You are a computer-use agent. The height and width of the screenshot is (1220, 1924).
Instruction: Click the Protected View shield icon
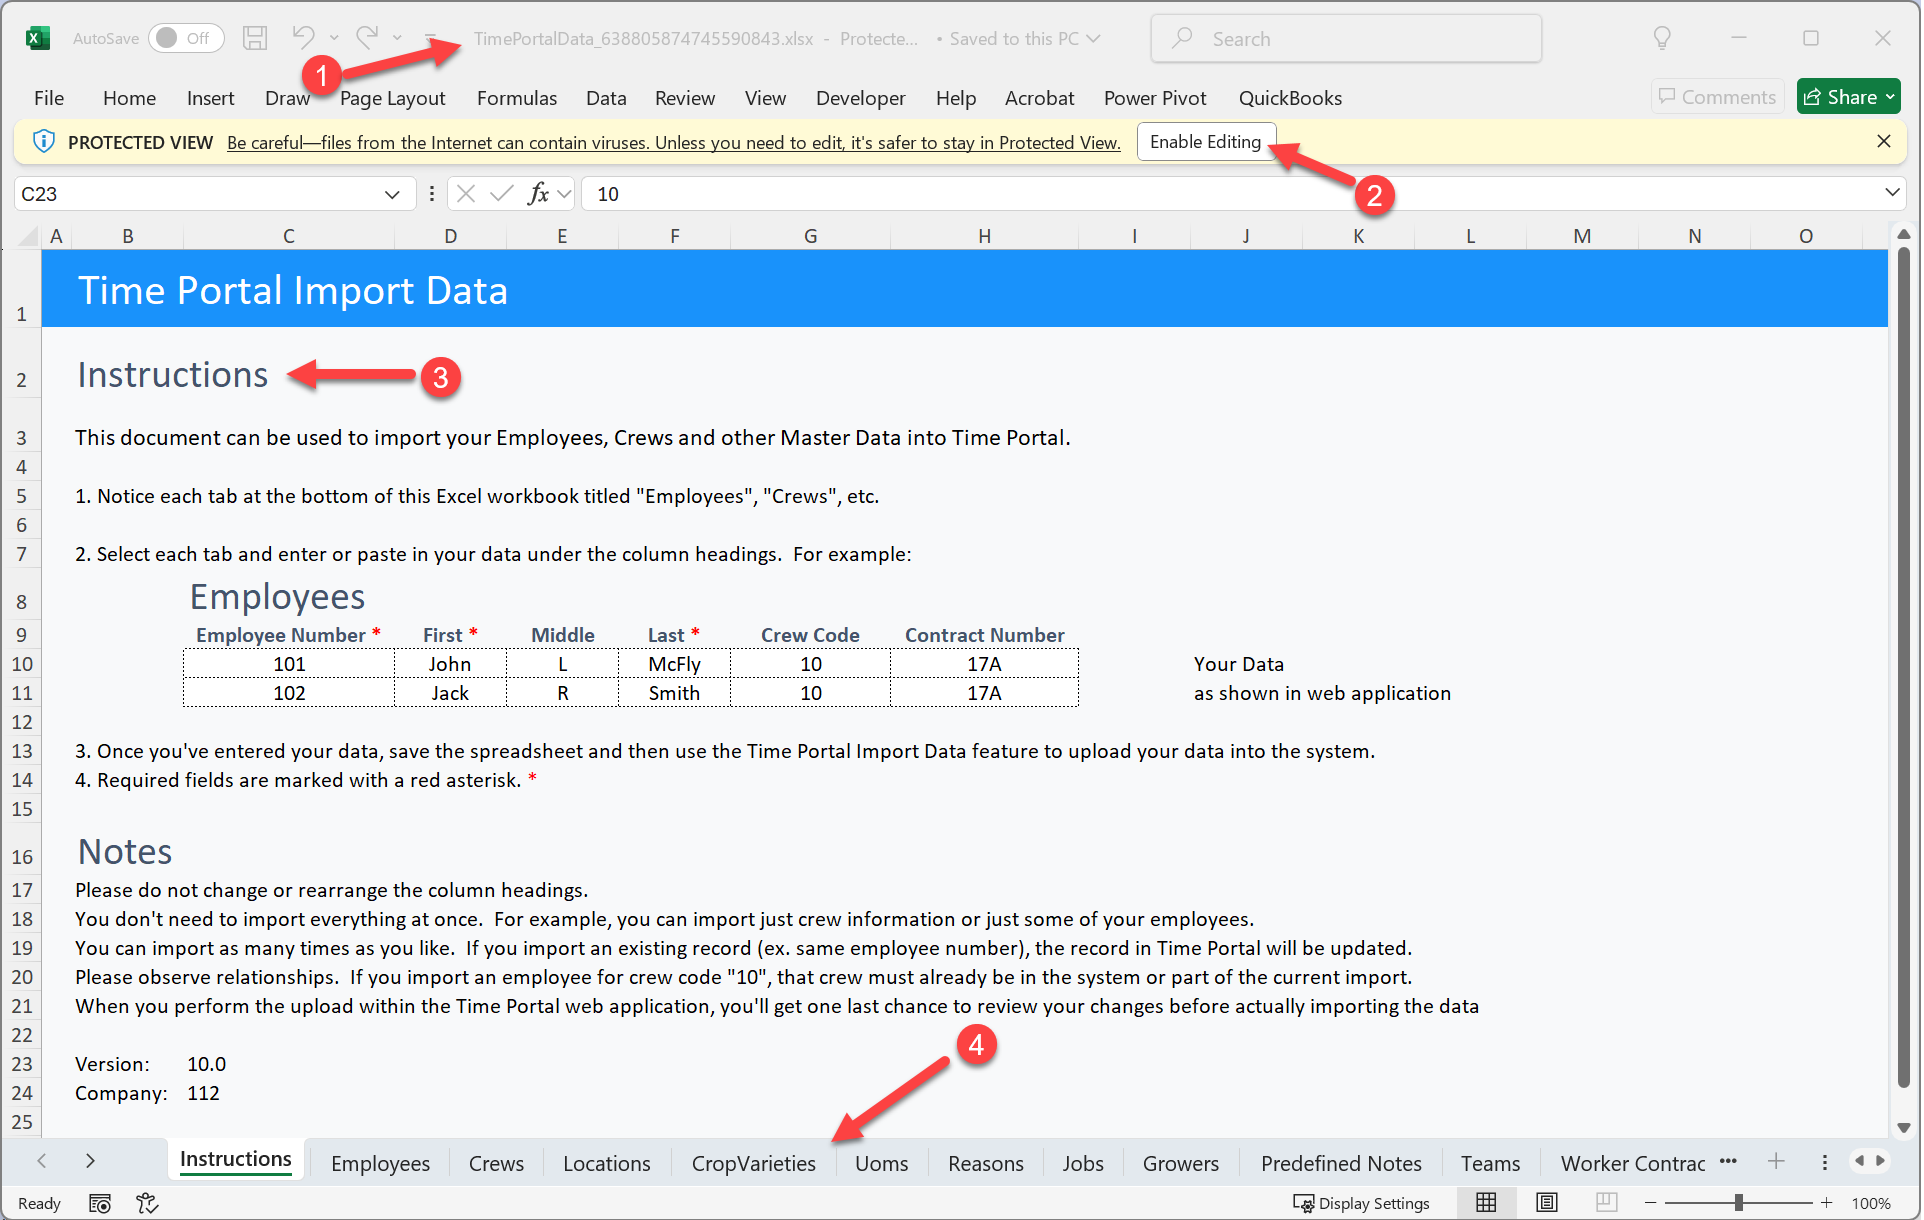coord(43,142)
